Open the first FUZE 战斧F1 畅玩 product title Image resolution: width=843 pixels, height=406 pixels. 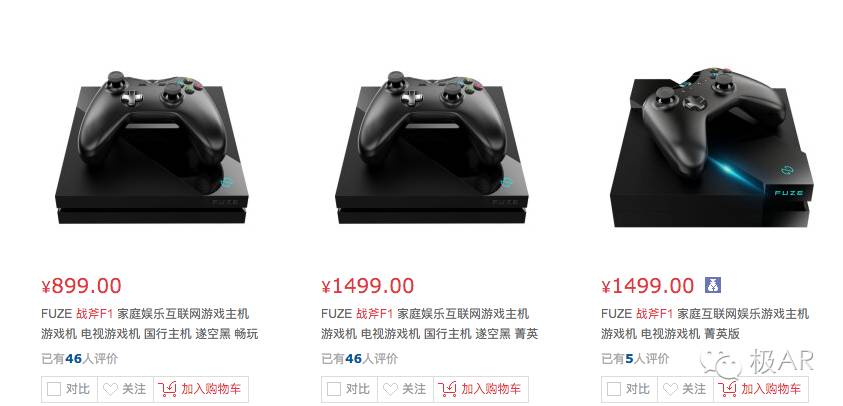pos(149,324)
